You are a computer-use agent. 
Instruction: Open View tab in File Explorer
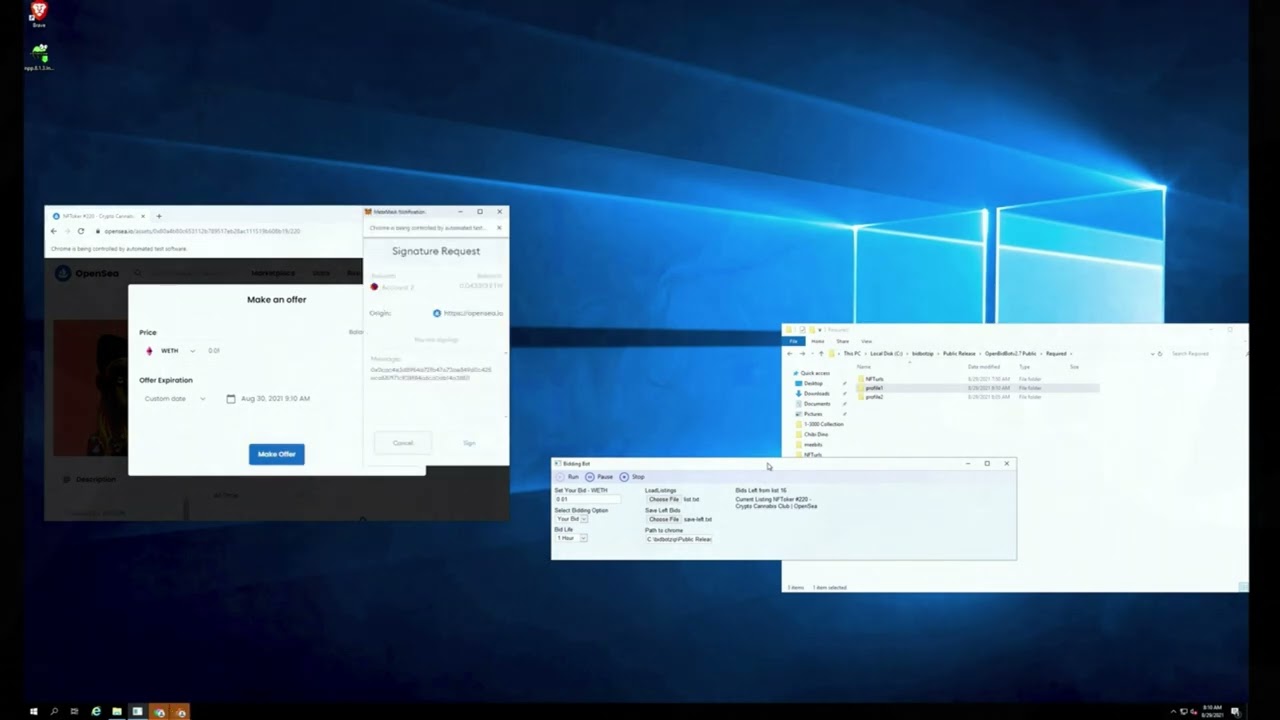866,341
